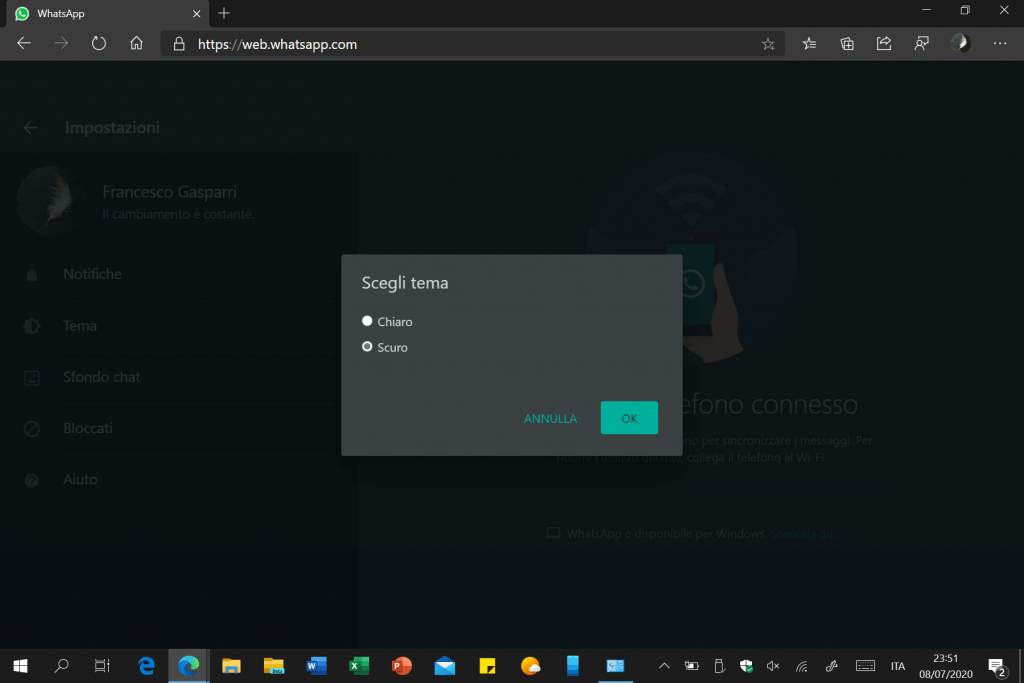Open the browser settings and more menu
The height and width of the screenshot is (683, 1024).
point(1000,44)
